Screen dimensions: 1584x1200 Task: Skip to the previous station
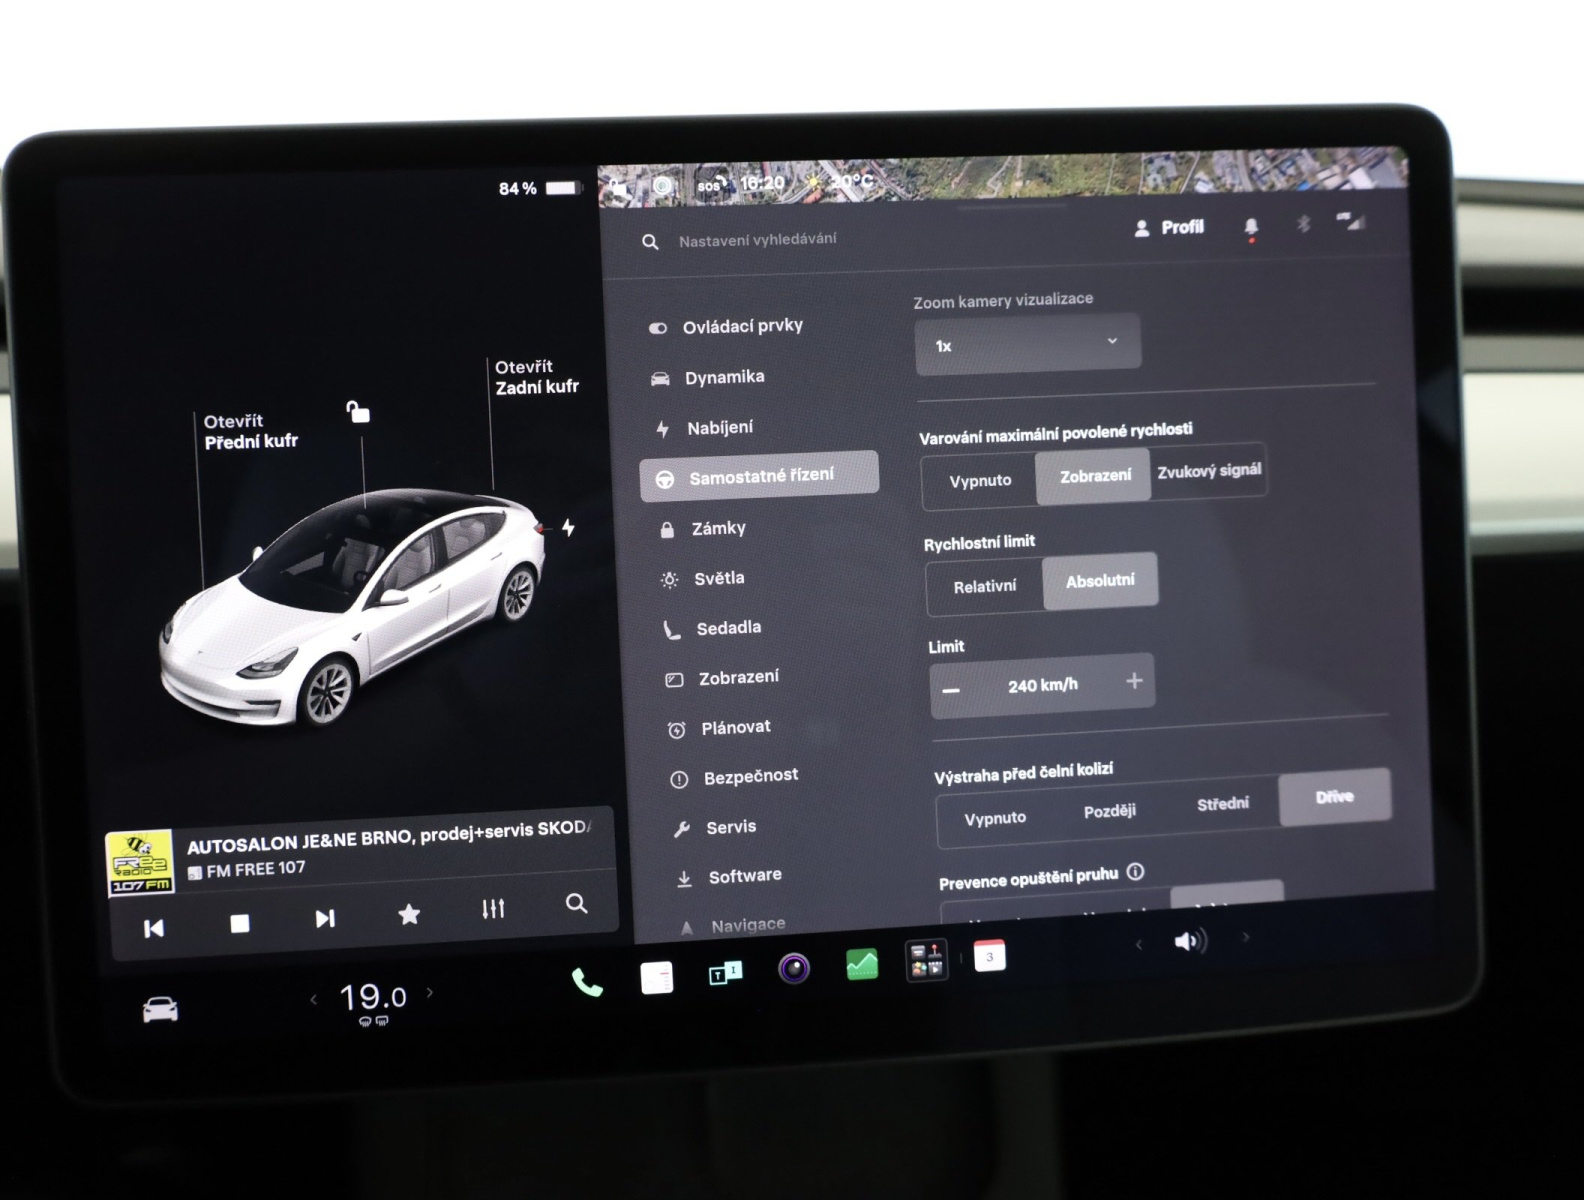coord(154,929)
